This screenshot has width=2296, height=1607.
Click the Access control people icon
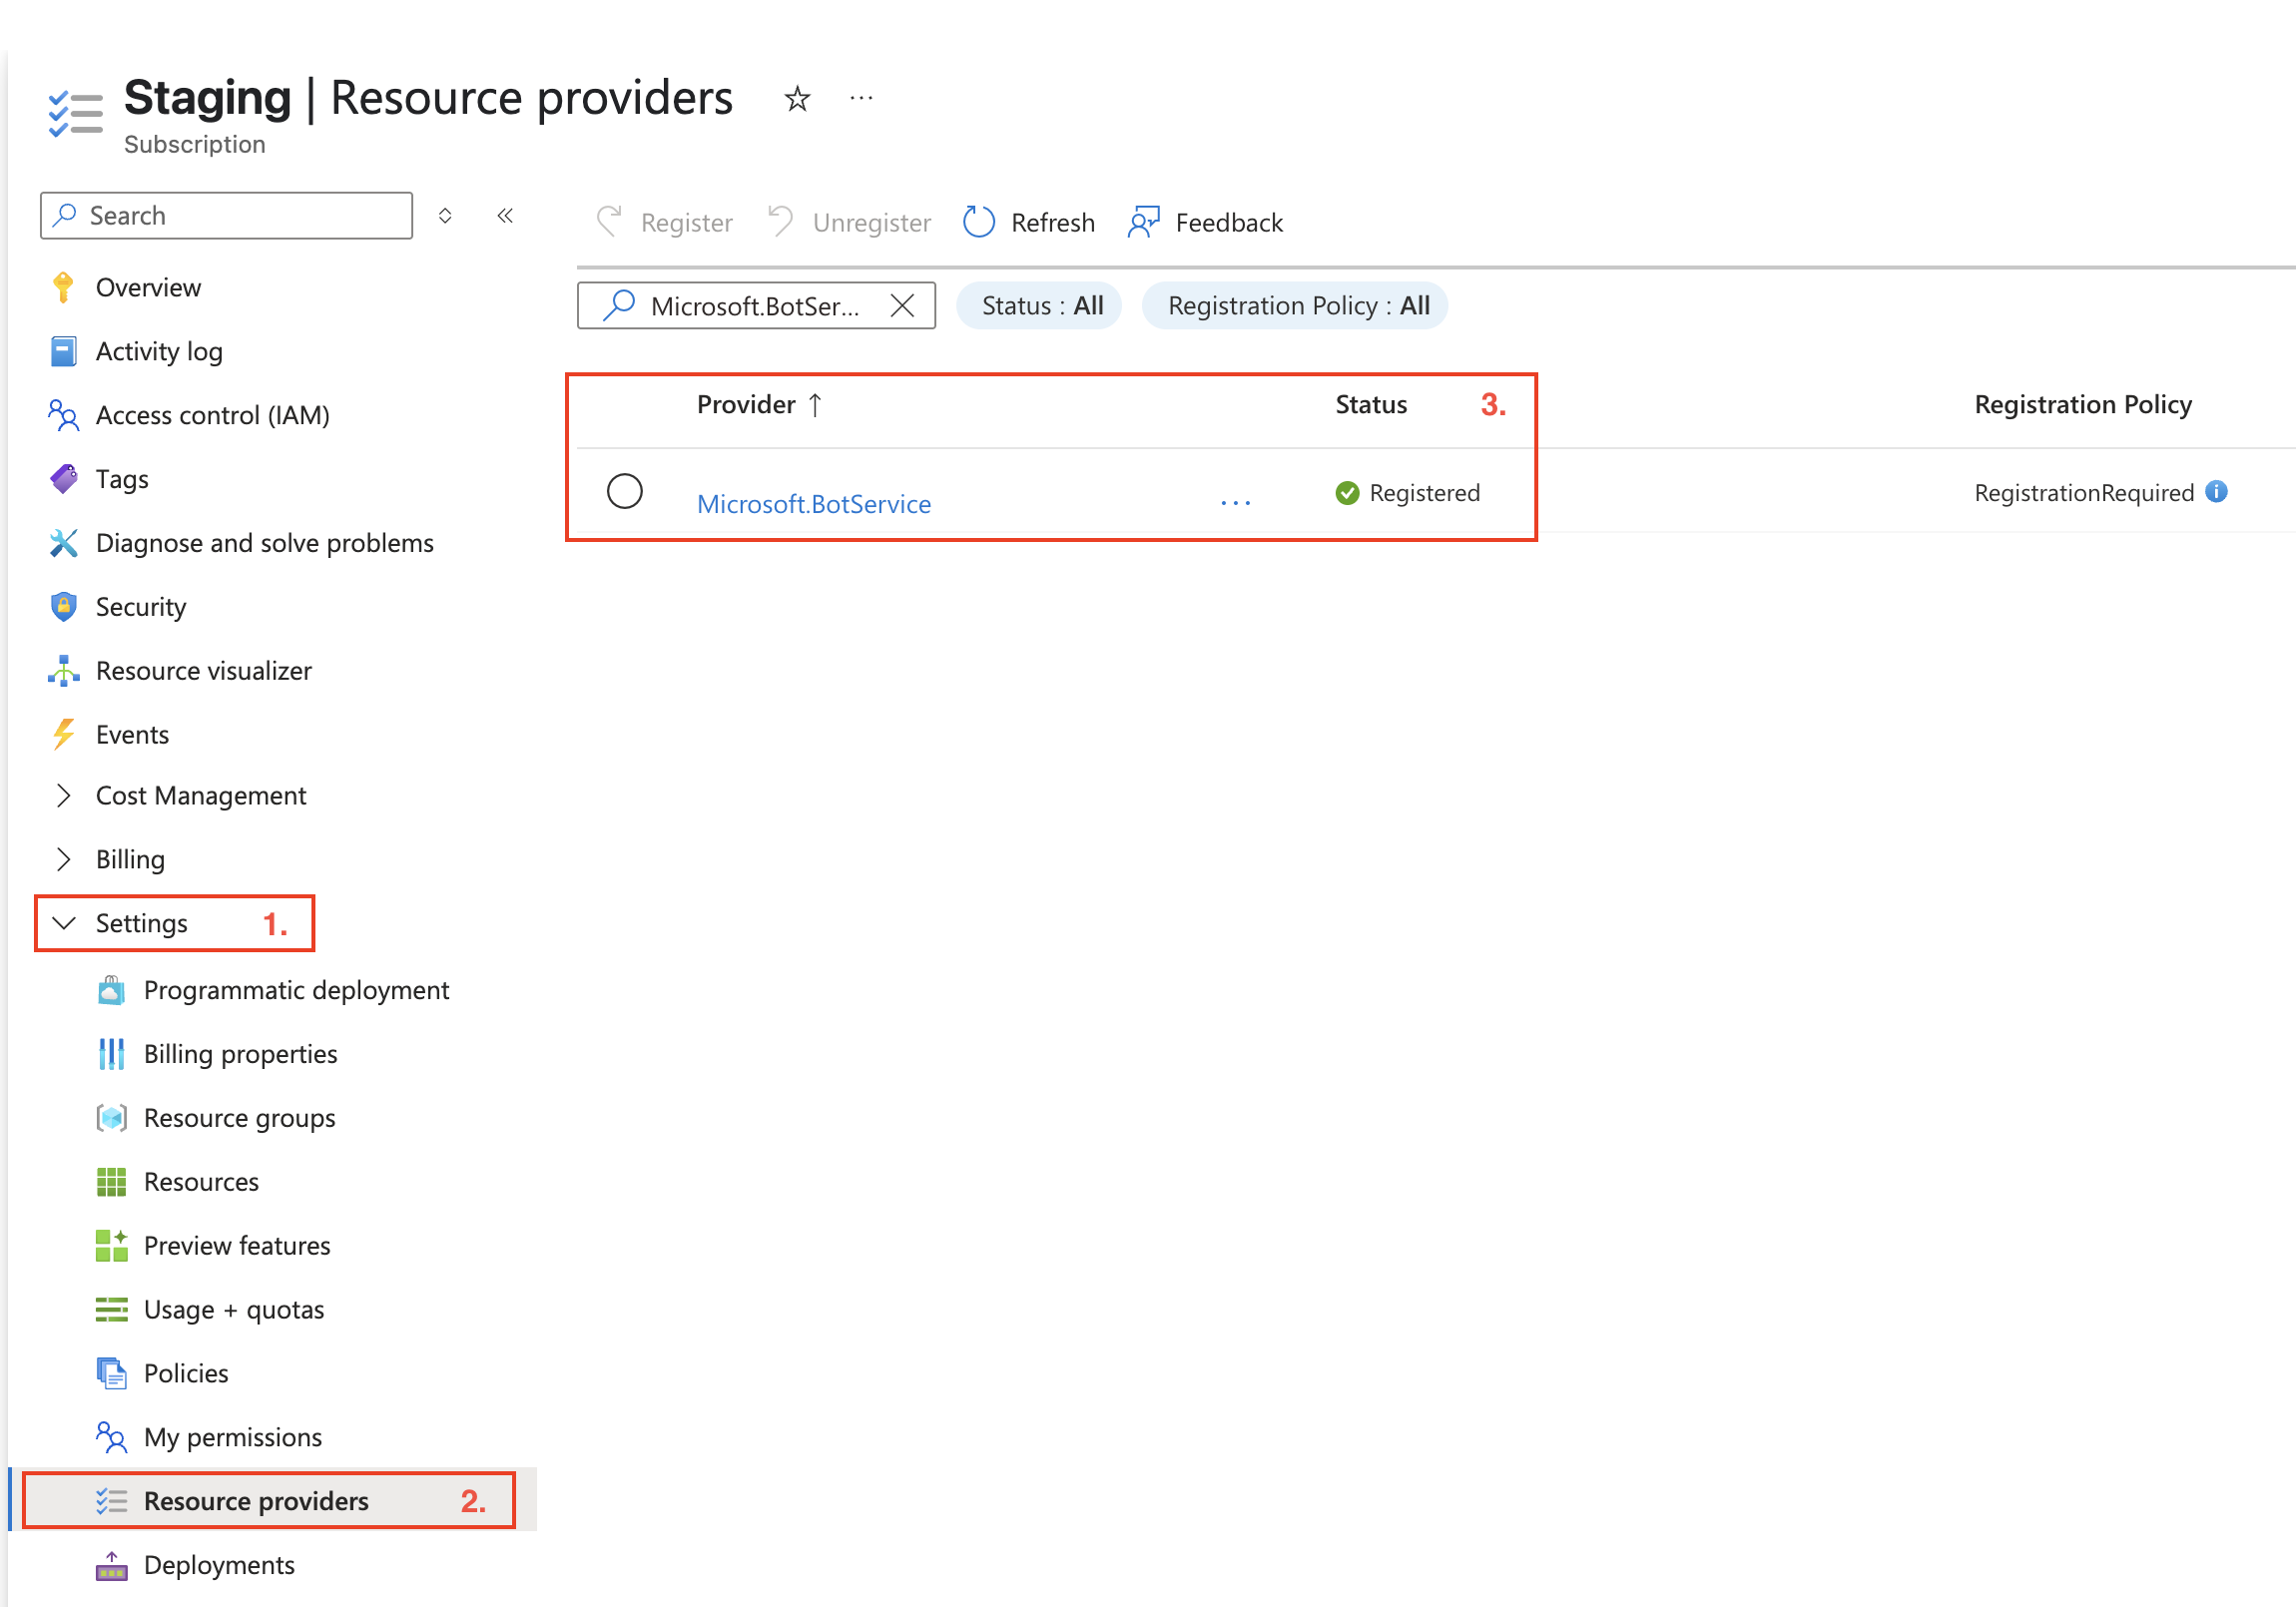(63, 415)
